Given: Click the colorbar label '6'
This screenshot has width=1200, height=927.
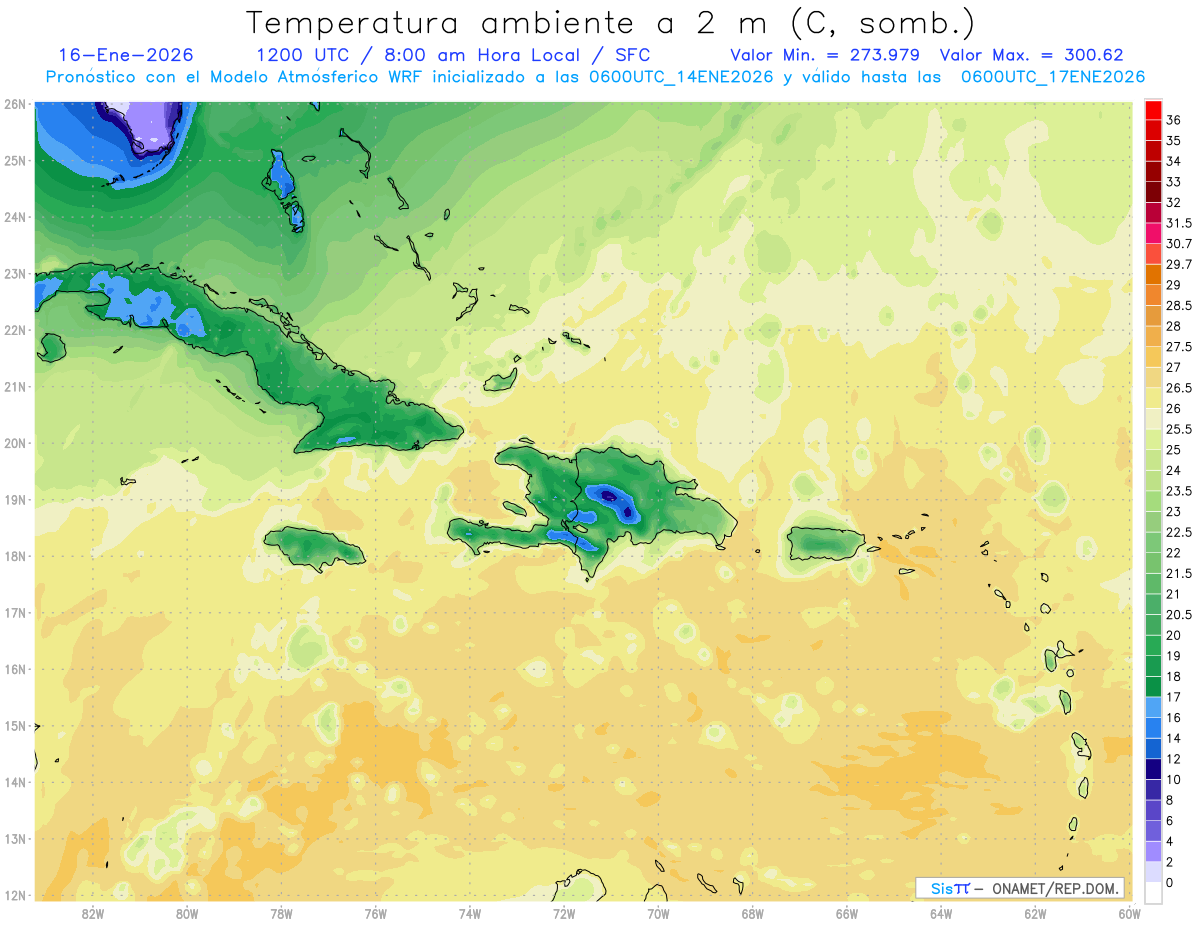Looking at the screenshot, I should [x=1170, y=821].
